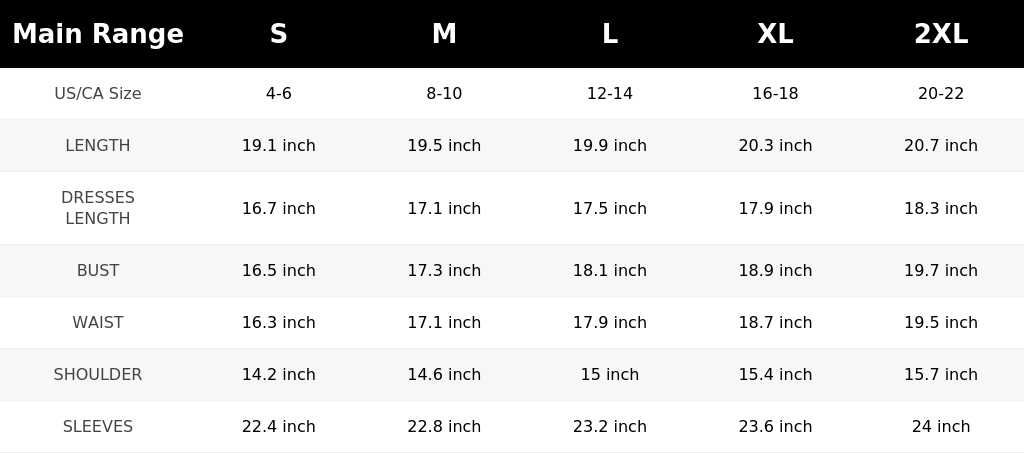Click the BUST row label
1024x453 pixels.
point(98,270)
